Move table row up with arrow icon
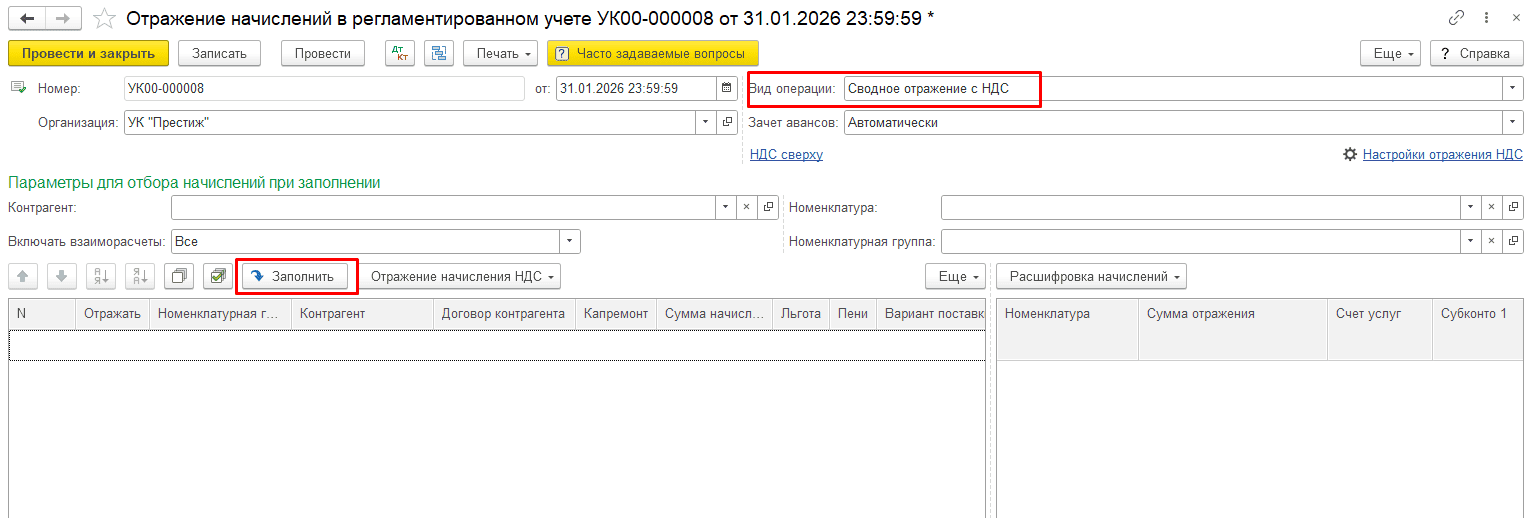 pyautogui.click(x=23, y=276)
